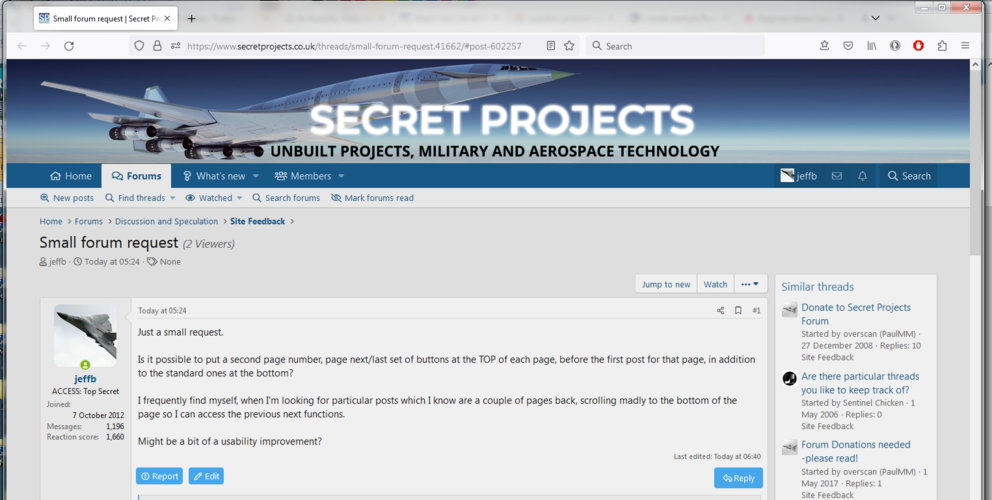This screenshot has height=500, width=992.
Task: Click thread starter jeffb under title
Action: click(x=58, y=261)
